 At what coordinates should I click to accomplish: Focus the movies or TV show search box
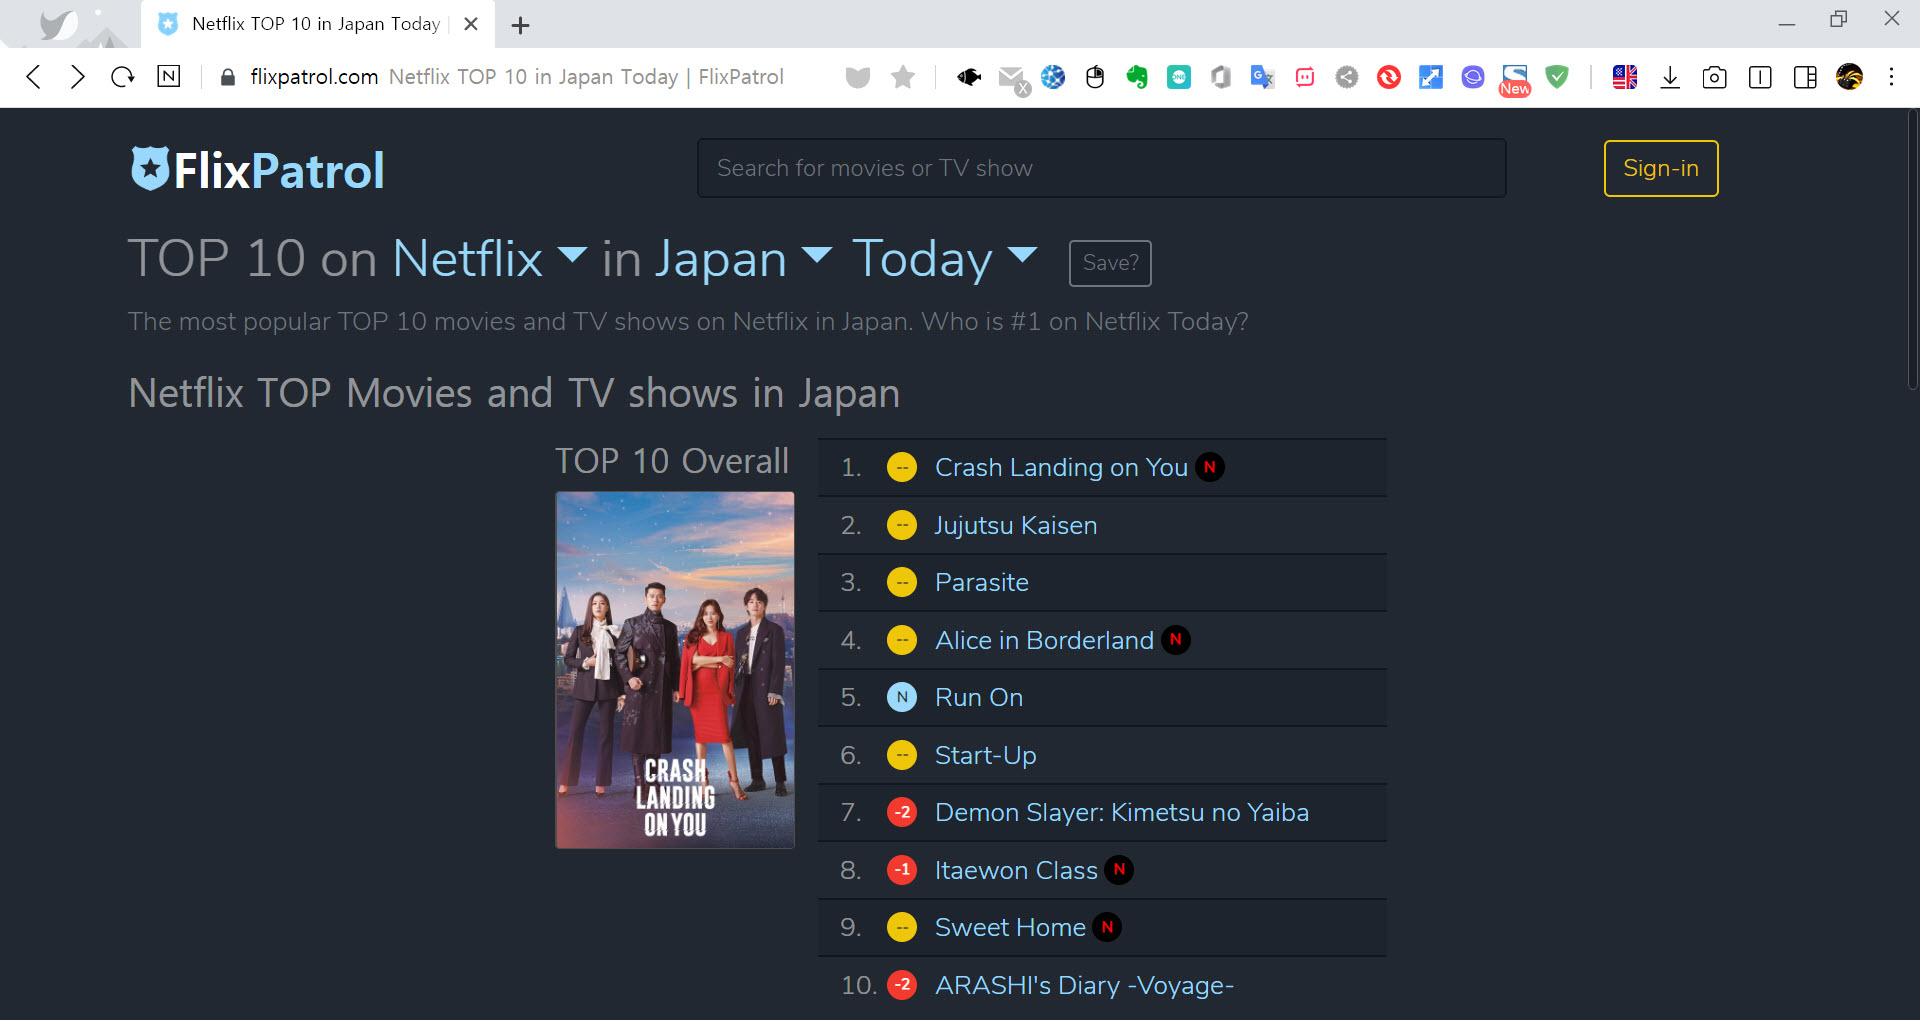pyautogui.click(x=1101, y=168)
